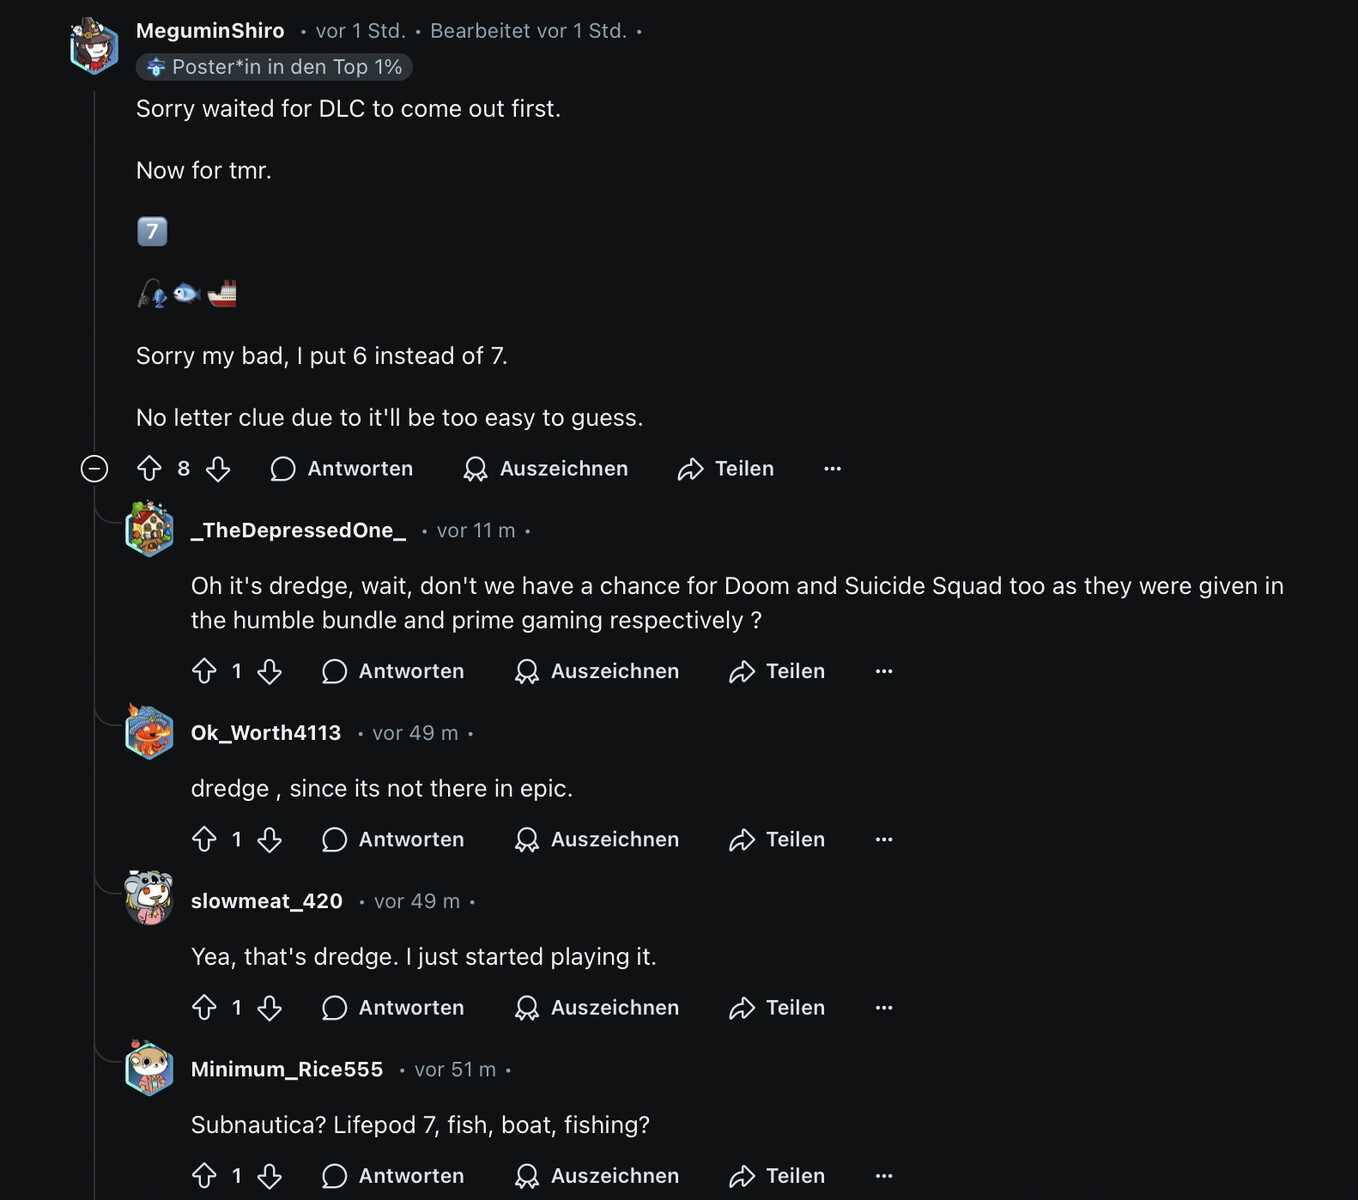Screen dimensions: 1358x1200
Task: Award Minimum_Rice555's comment
Action: point(597,1175)
